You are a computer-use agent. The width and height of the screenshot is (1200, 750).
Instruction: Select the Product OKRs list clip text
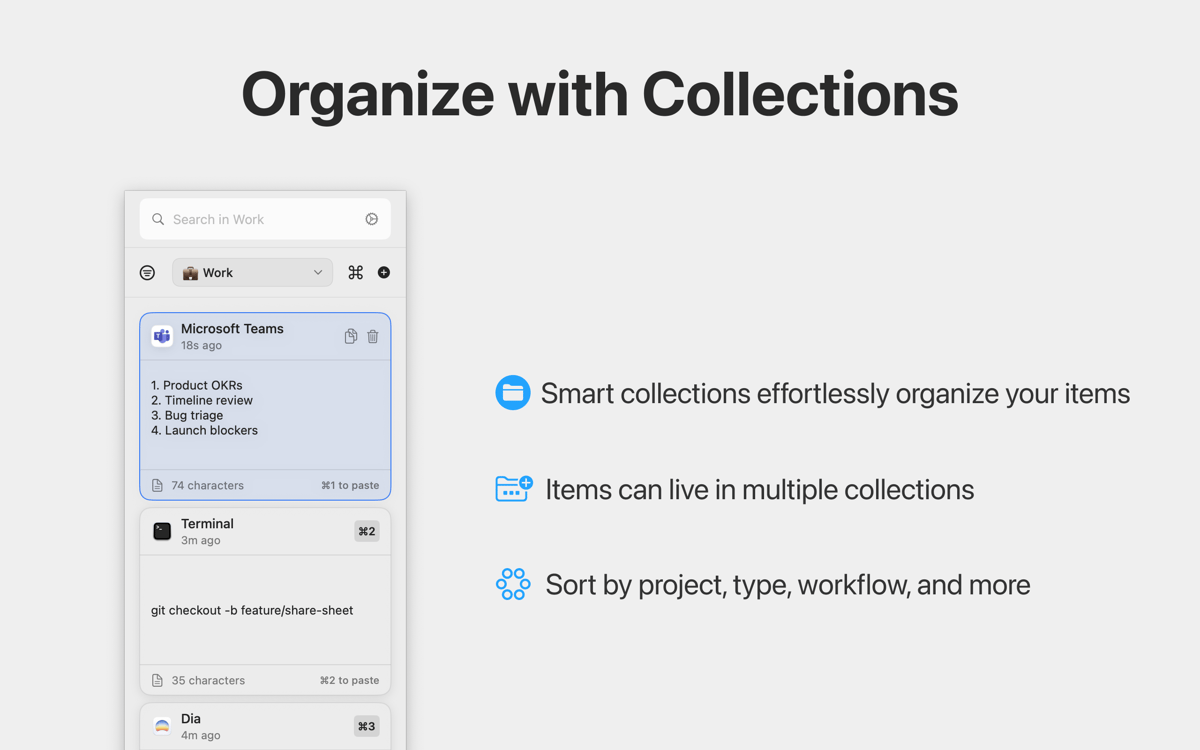(x=205, y=408)
